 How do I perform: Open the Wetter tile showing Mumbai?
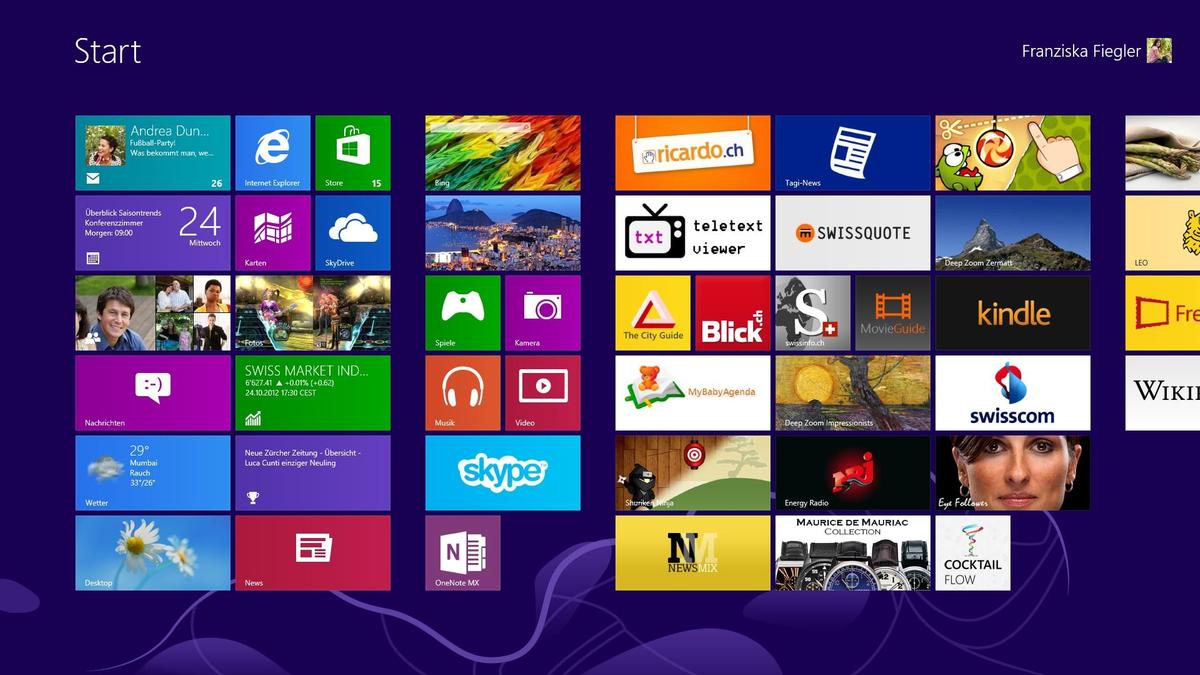[x=153, y=473]
